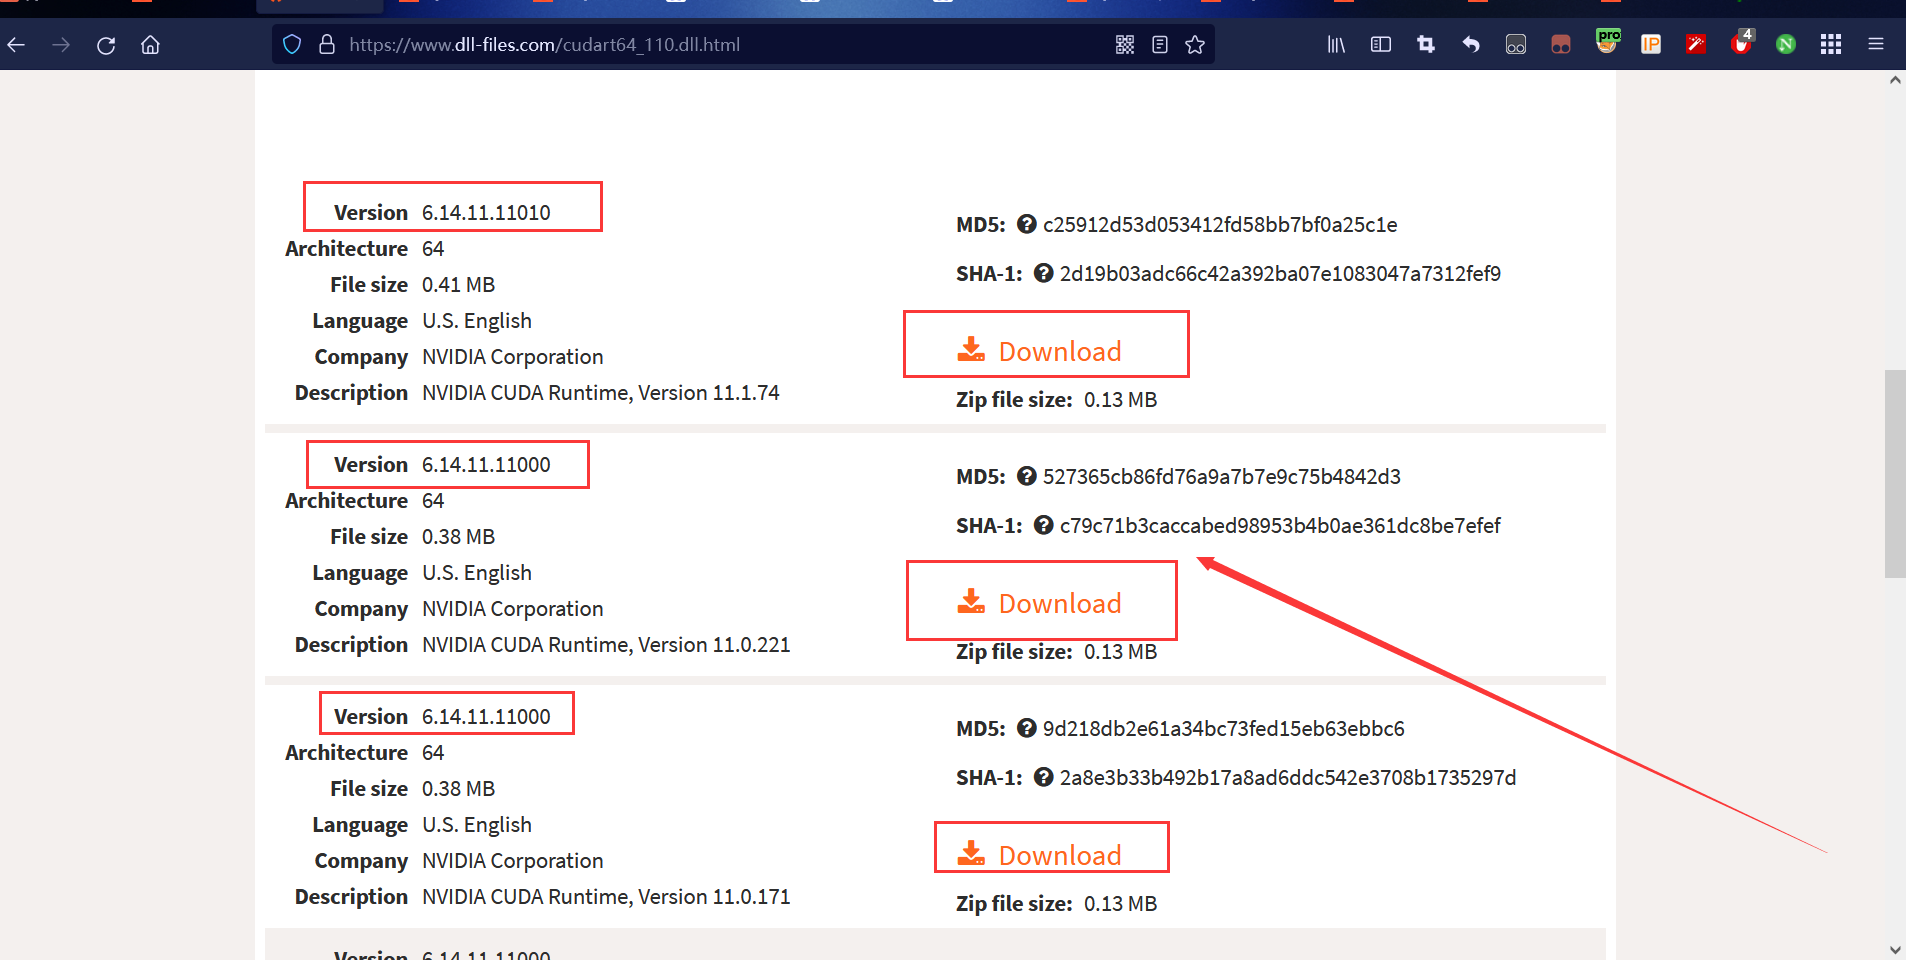Viewport: 1906px width, 960px height.
Task: Click MD5 help icon for 527365cb hash
Action: point(1026,476)
